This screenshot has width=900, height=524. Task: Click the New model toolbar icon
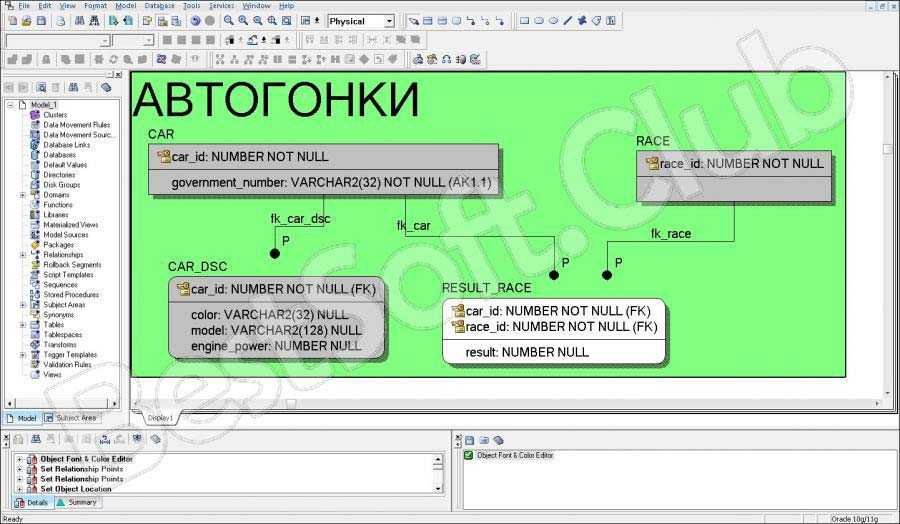[x=12, y=21]
